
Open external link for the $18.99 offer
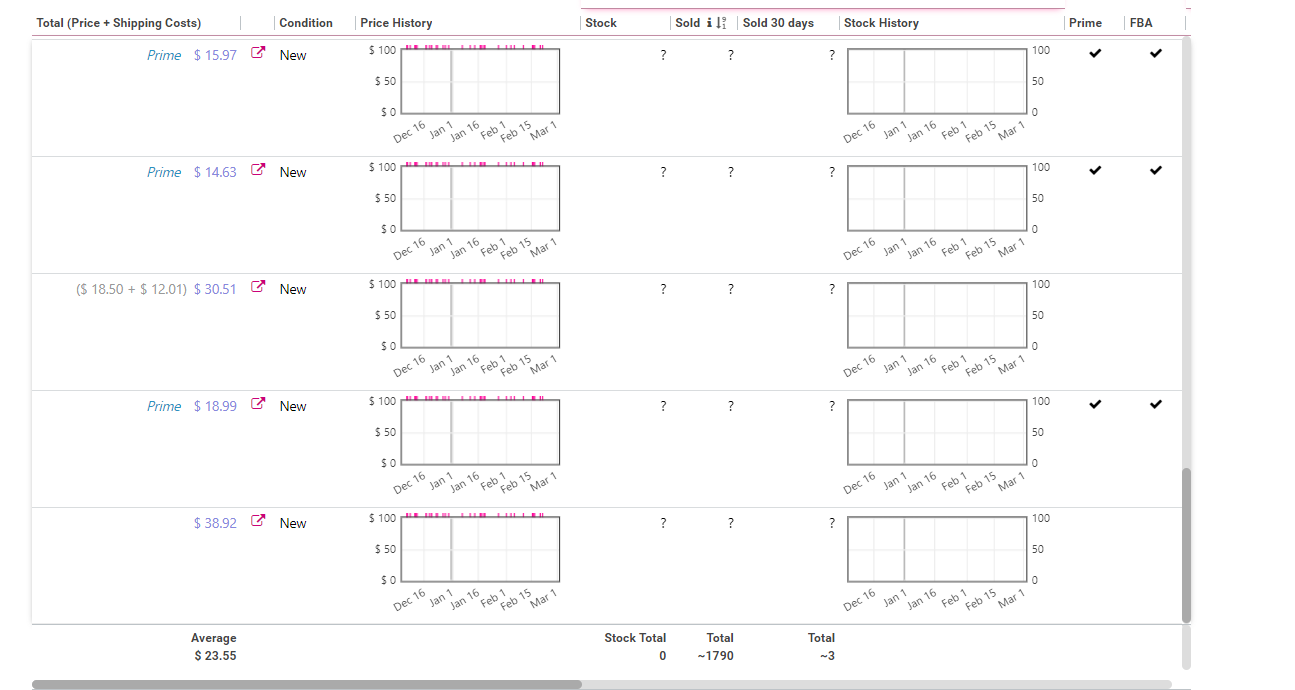pos(258,405)
